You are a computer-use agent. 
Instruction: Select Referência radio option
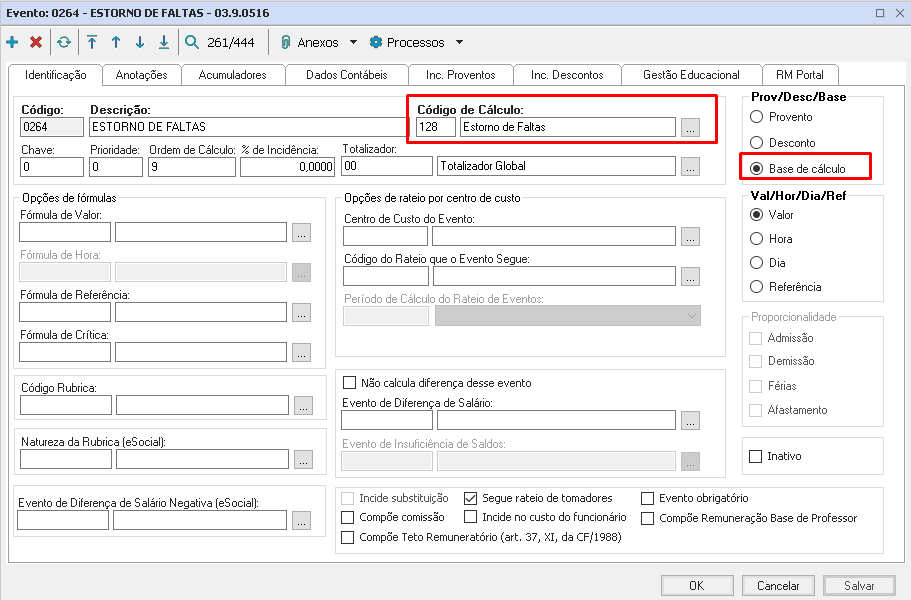click(756, 286)
